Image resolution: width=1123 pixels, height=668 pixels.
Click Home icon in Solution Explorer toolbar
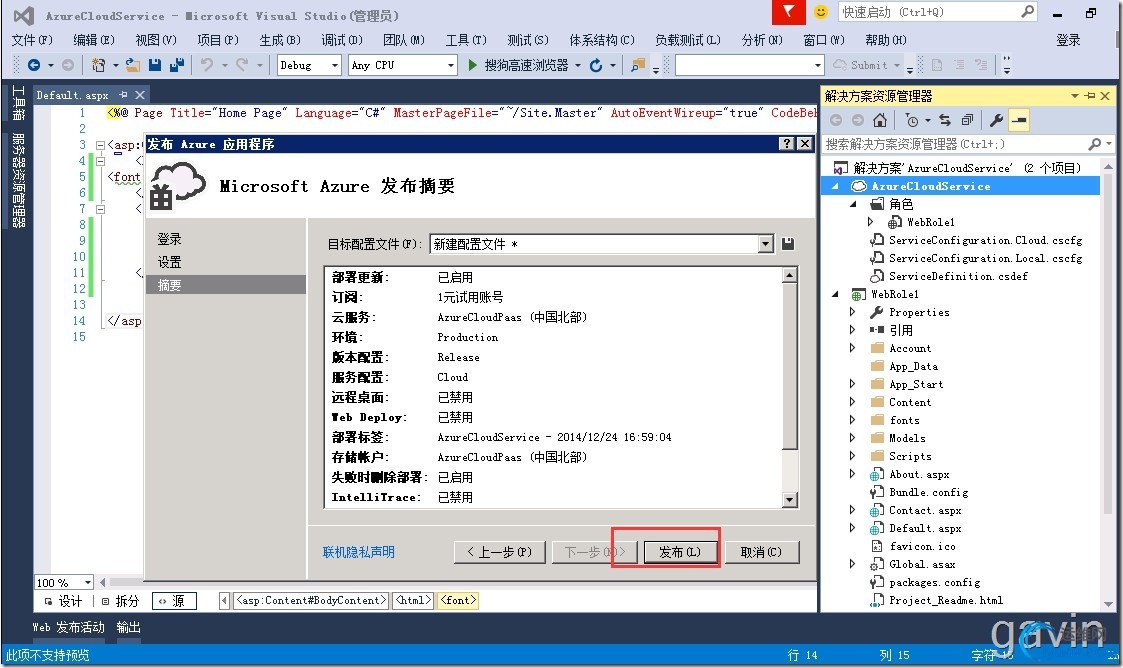coord(880,120)
